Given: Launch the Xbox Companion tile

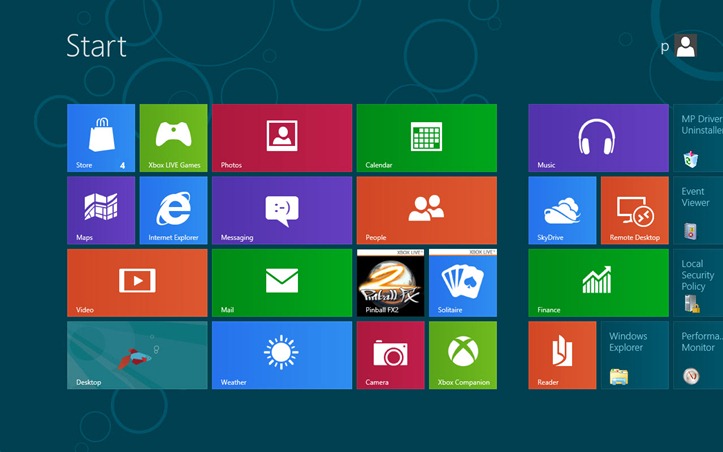Looking at the screenshot, I should click(463, 355).
